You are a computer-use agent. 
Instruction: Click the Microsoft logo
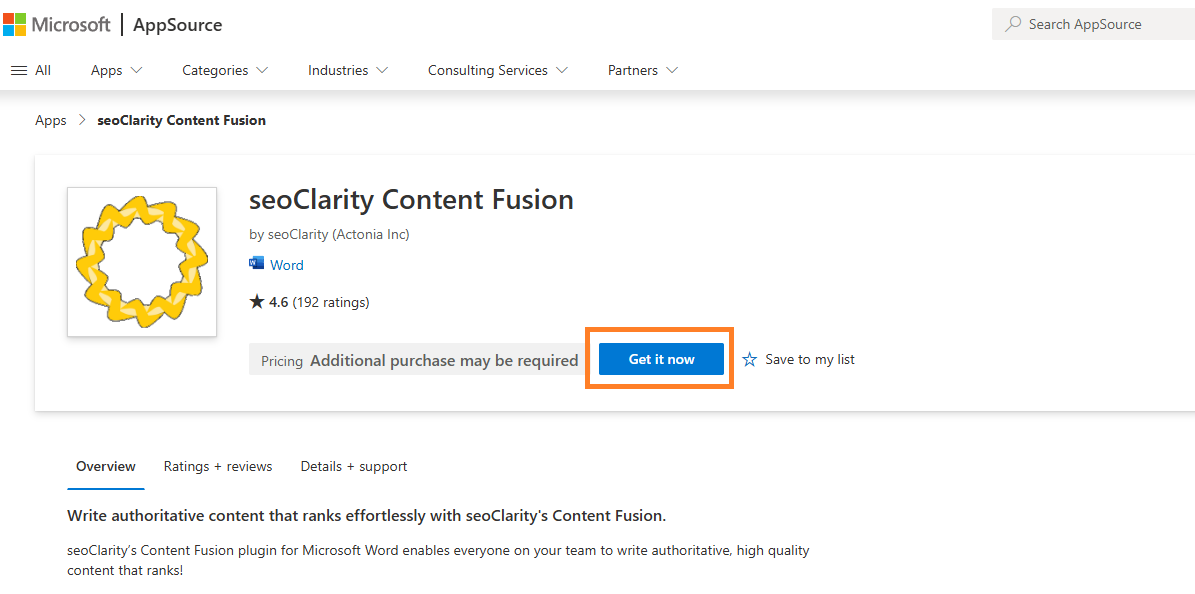tap(57, 25)
